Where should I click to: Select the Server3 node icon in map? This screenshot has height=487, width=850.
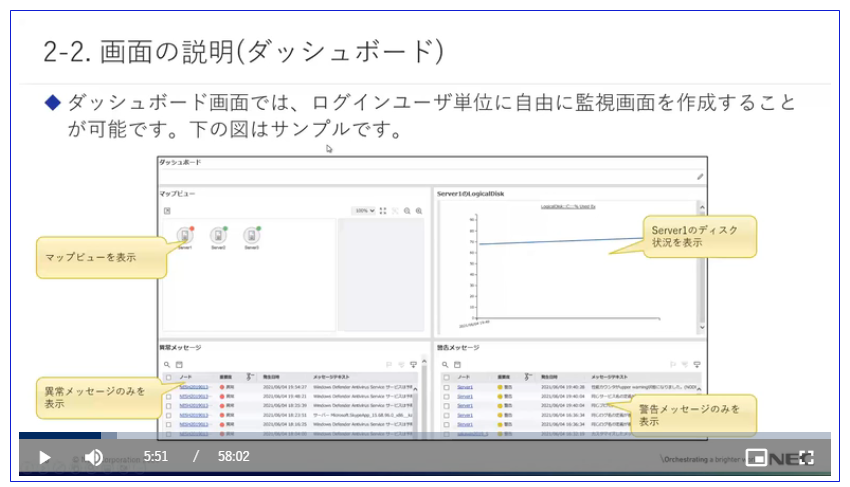click(252, 235)
